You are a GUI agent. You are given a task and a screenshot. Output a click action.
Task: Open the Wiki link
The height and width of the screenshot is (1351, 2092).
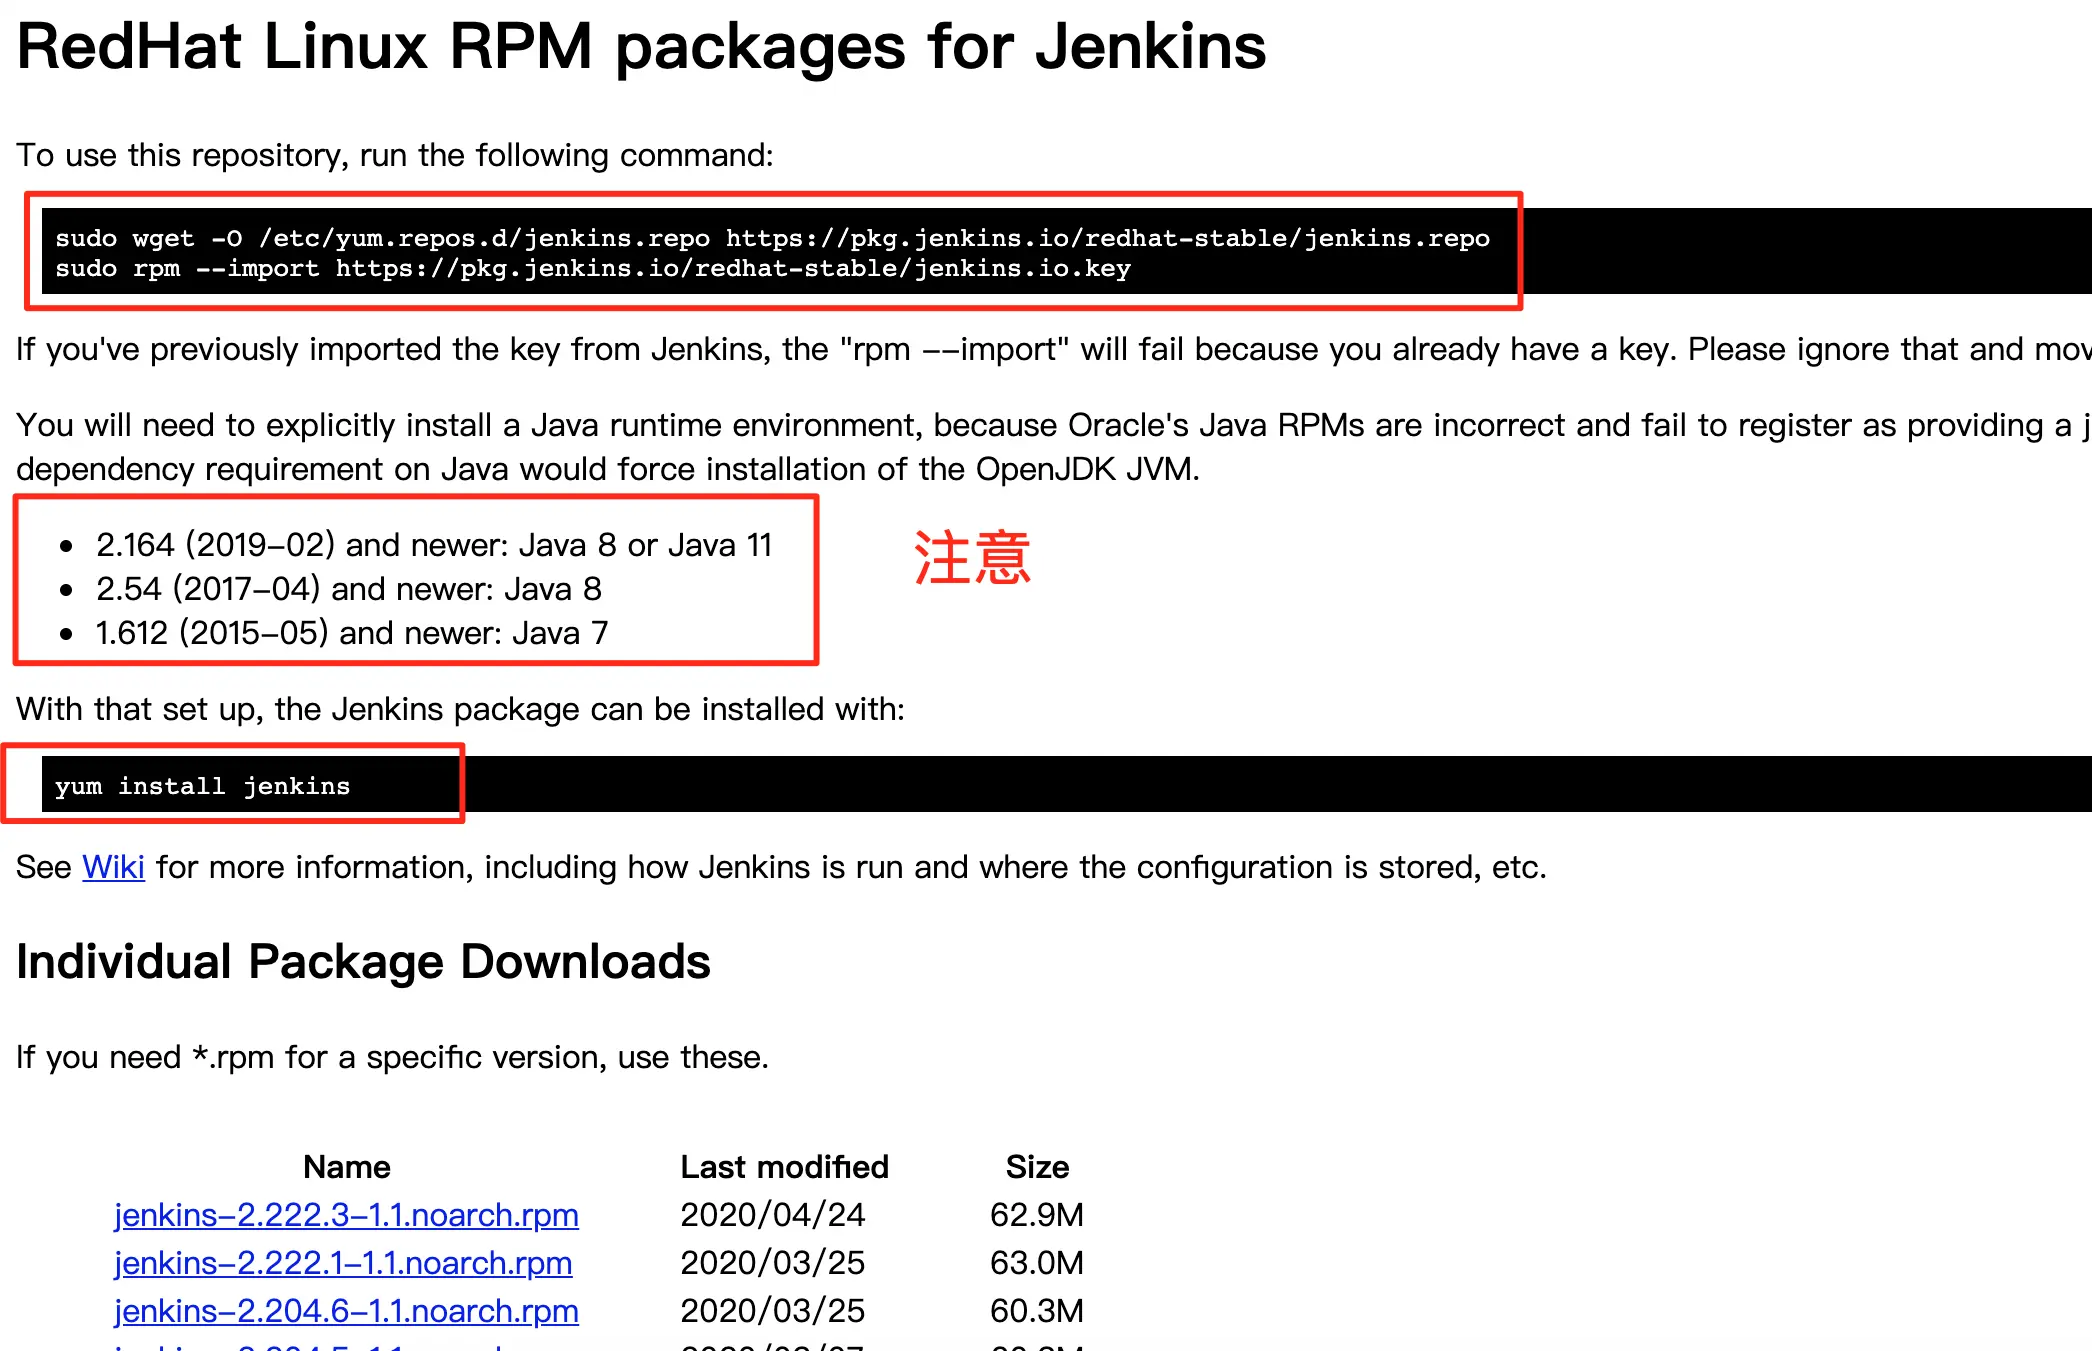113,867
